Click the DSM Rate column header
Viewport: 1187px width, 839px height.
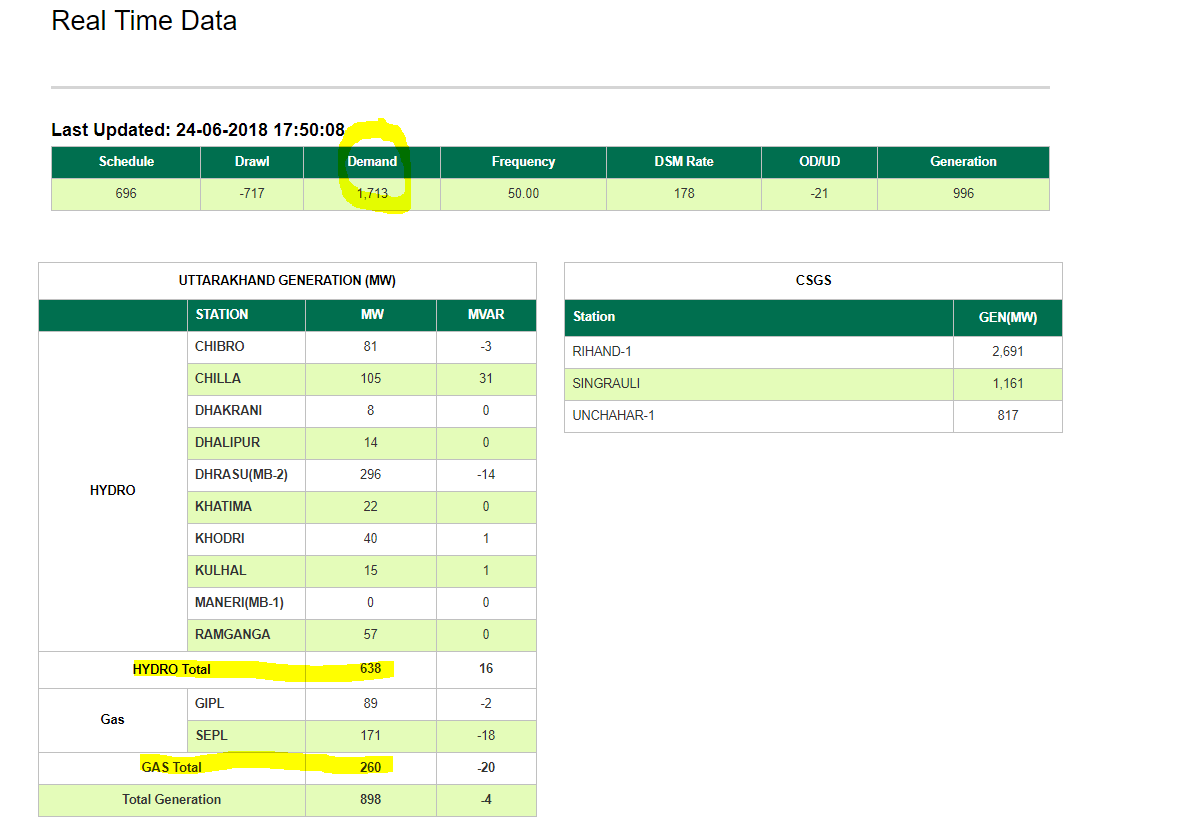(x=684, y=162)
